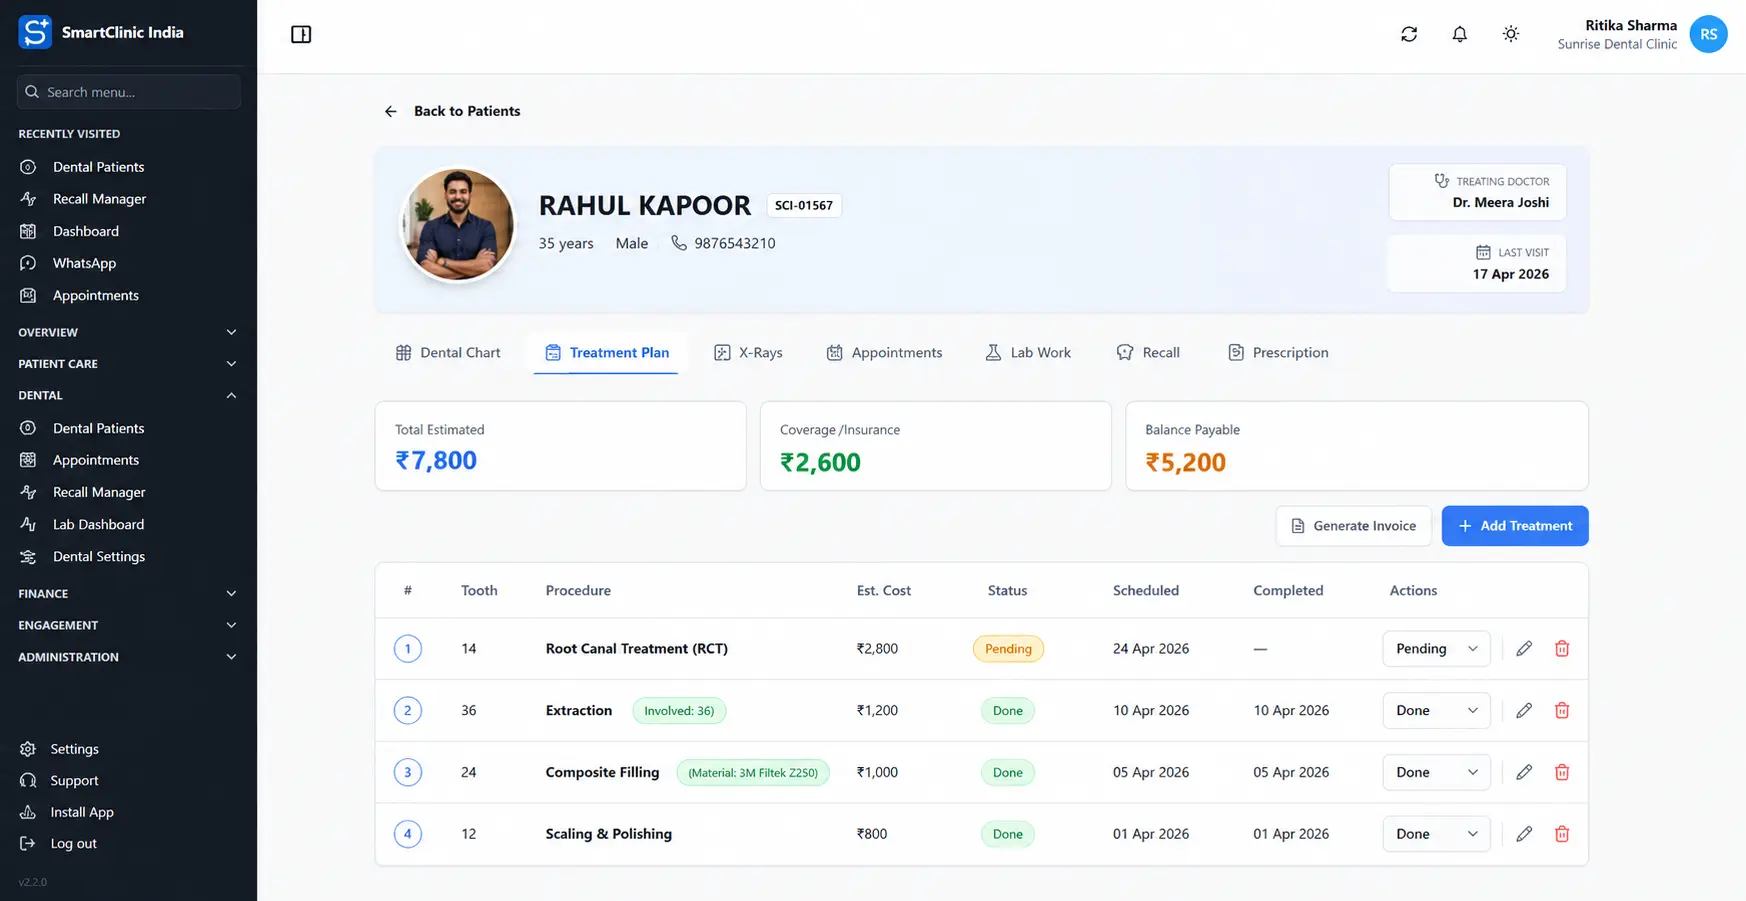This screenshot has height=901, width=1746.
Task: Open the notifications bell
Action: (x=1460, y=34)
